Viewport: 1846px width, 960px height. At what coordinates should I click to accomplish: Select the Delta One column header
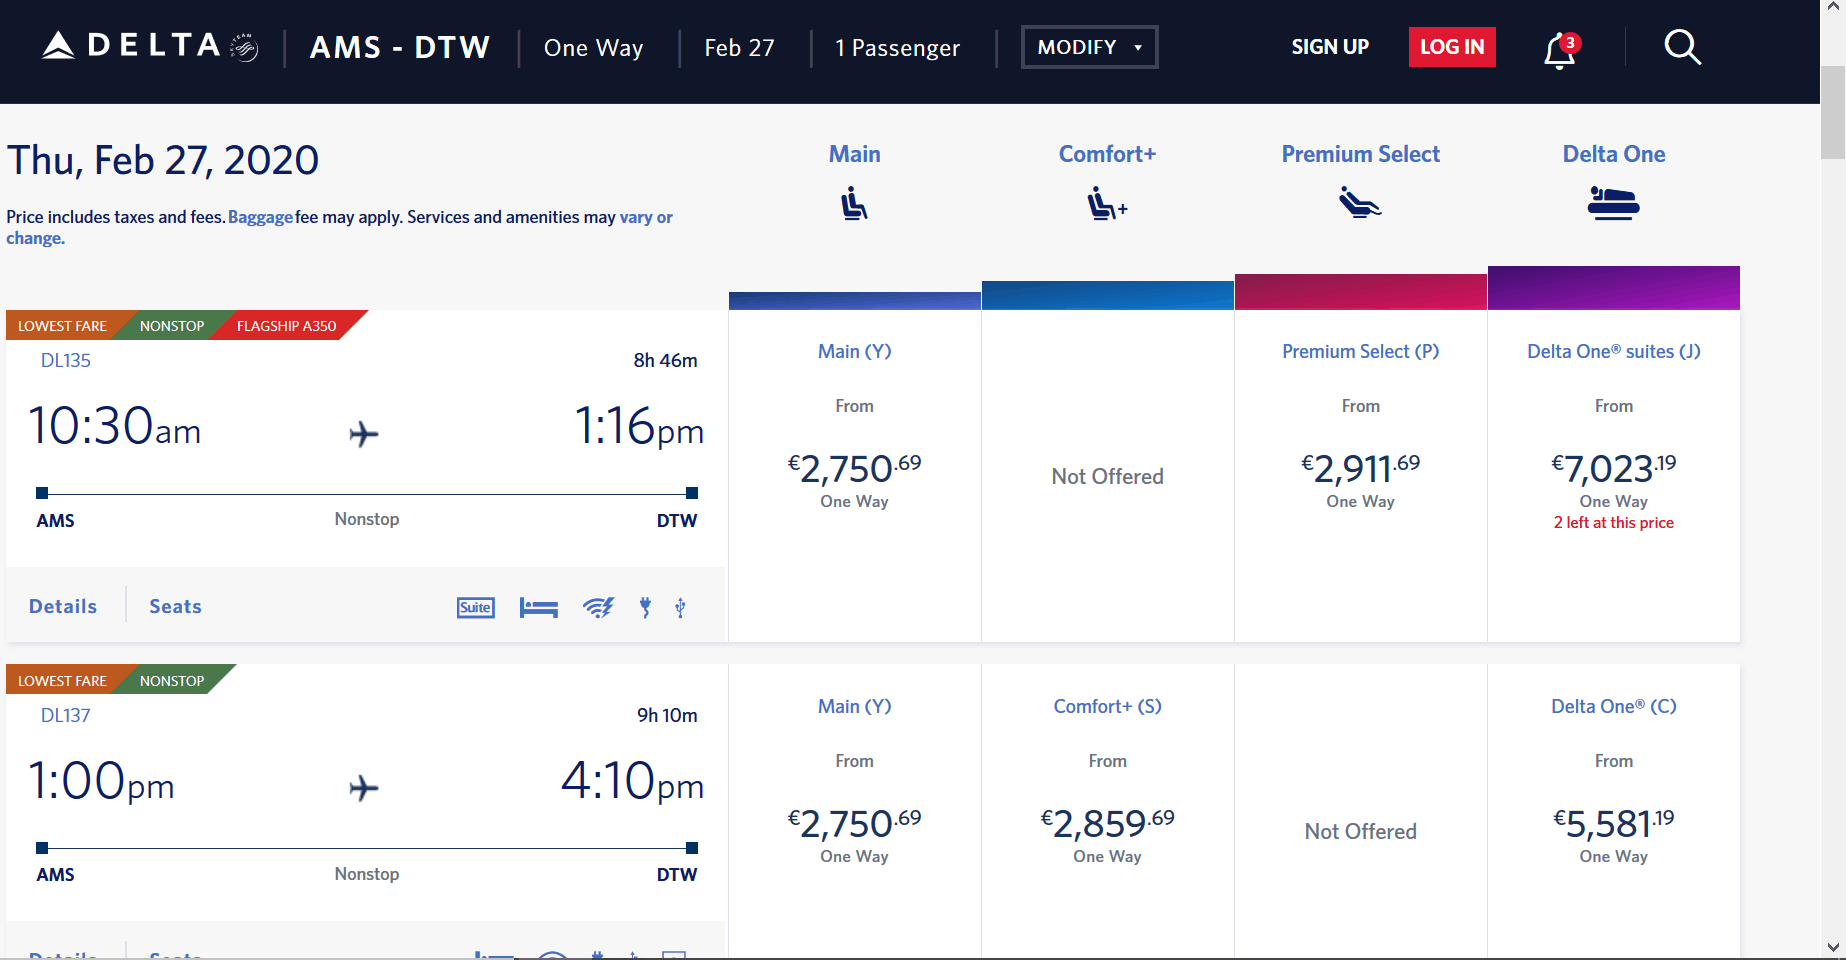click(x=1614, y=154)
